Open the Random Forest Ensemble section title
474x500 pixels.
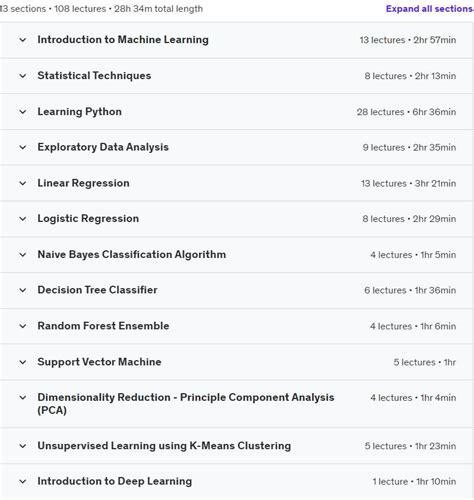(103, 326)
